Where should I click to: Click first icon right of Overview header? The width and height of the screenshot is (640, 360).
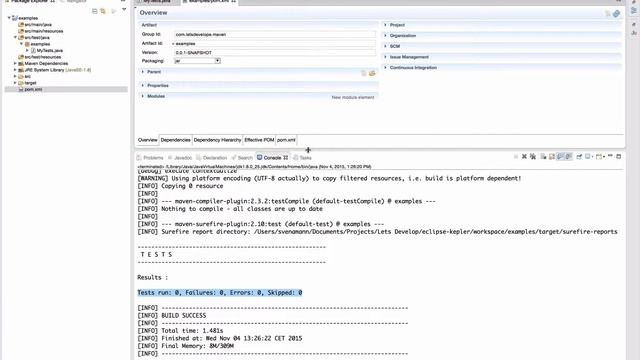click(x=608, y=13)
